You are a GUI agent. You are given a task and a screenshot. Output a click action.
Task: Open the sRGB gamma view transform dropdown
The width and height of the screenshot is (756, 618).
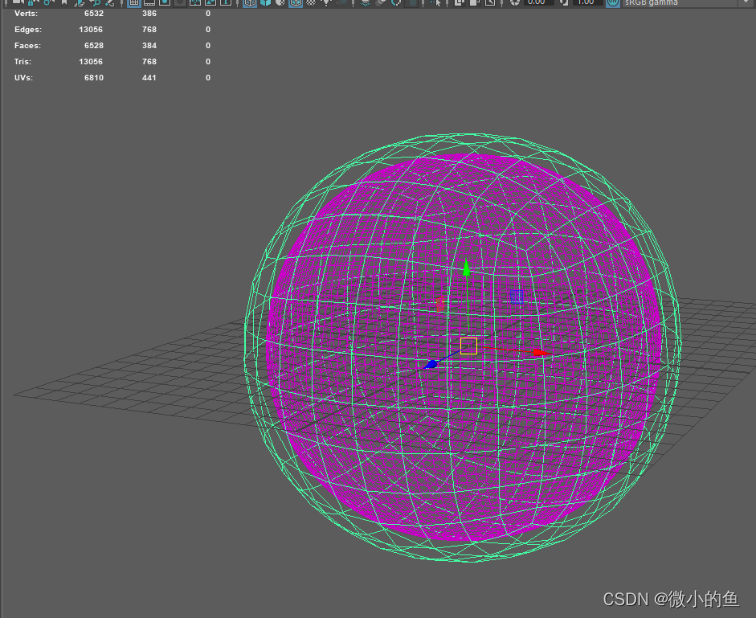pyautogui.click(x=685, y=2)
